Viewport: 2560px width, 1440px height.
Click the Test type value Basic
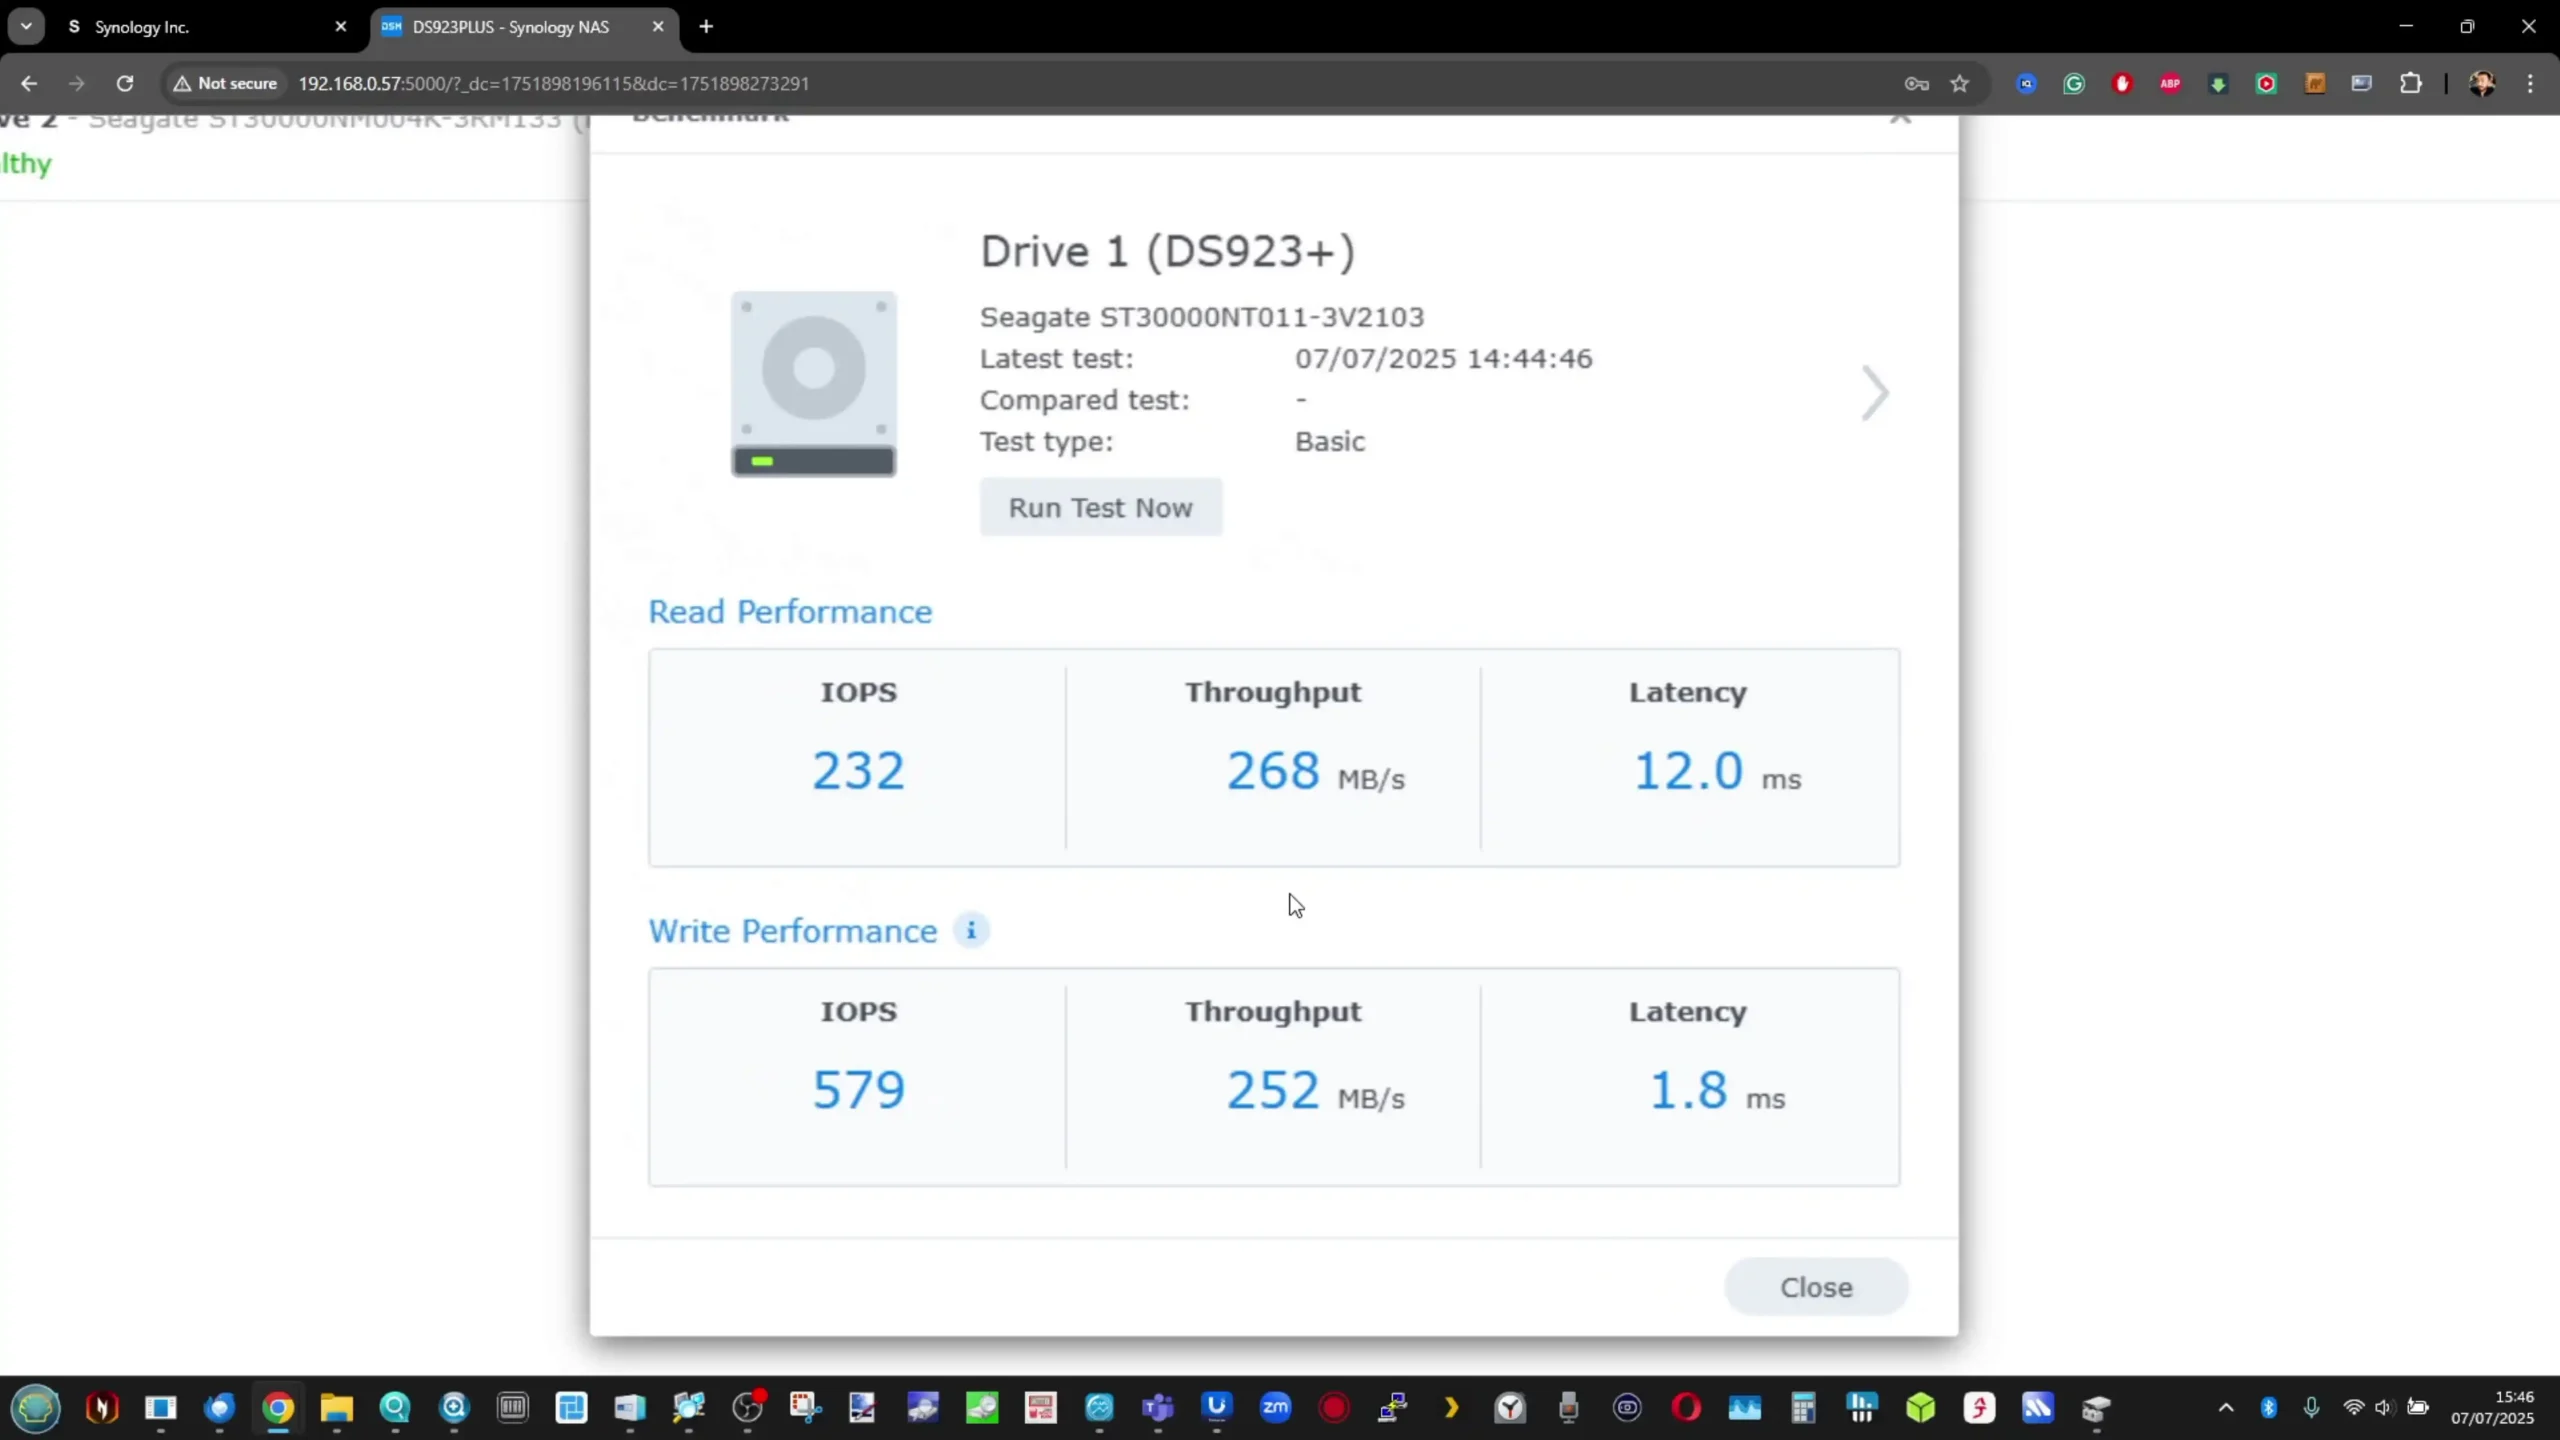pyautogui.click(x=1330, y=441)
